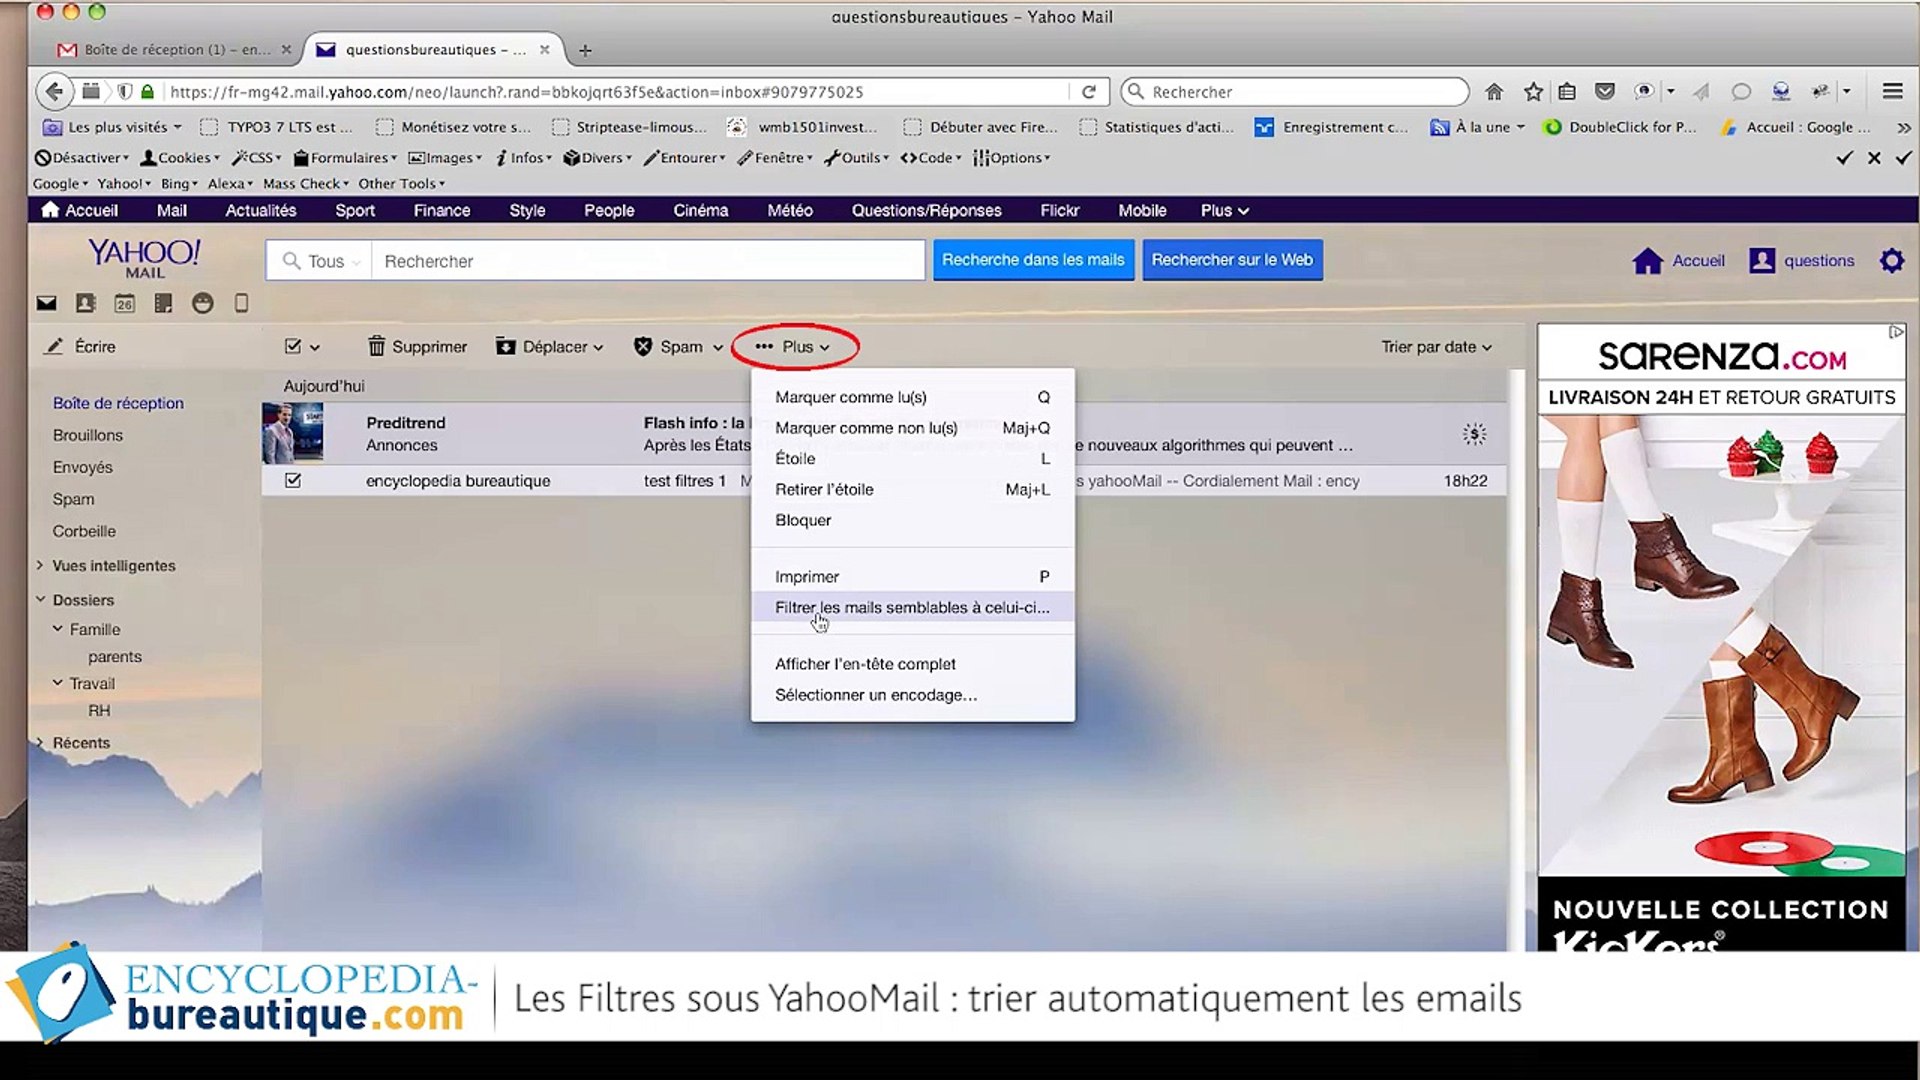The image size is (1920, 1080).
Task: Click in the Yahoo Mail Rechercher field
Action: pyautogui.click(x=648, y=261)
